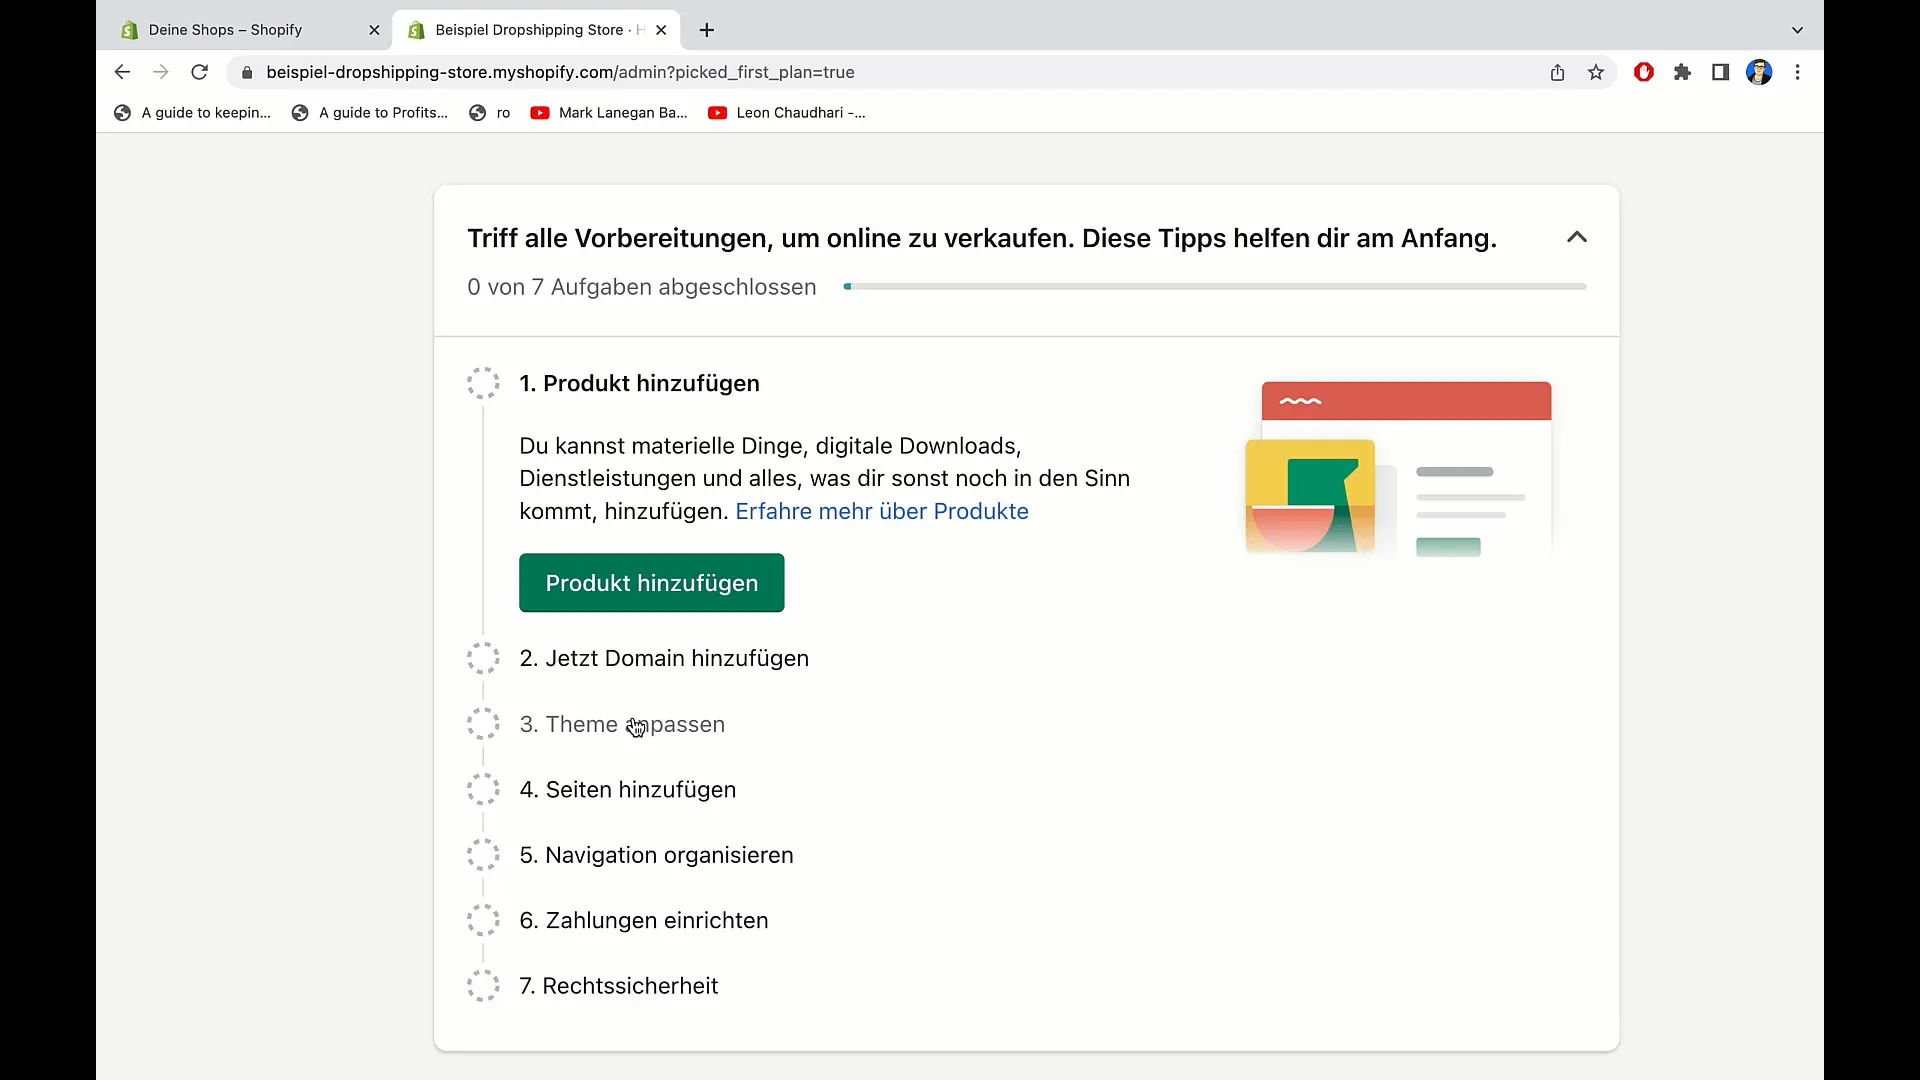Click the product illustration image
This screenshot has width=1920, height=1080.
pyautogui.click(x=1398, y=468)
